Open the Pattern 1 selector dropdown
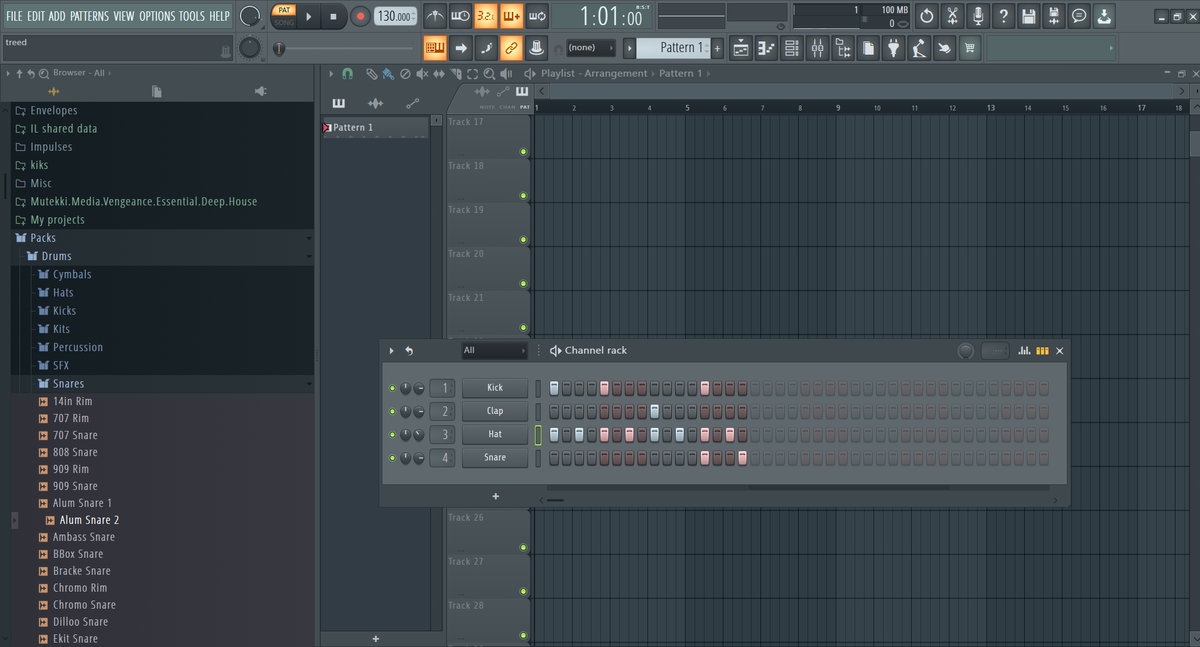 (x=672, y=47)
